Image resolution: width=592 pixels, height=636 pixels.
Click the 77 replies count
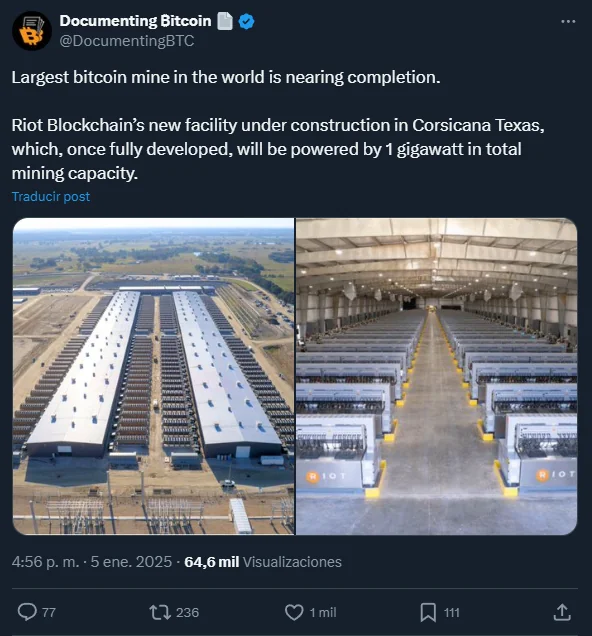point(49,612)
